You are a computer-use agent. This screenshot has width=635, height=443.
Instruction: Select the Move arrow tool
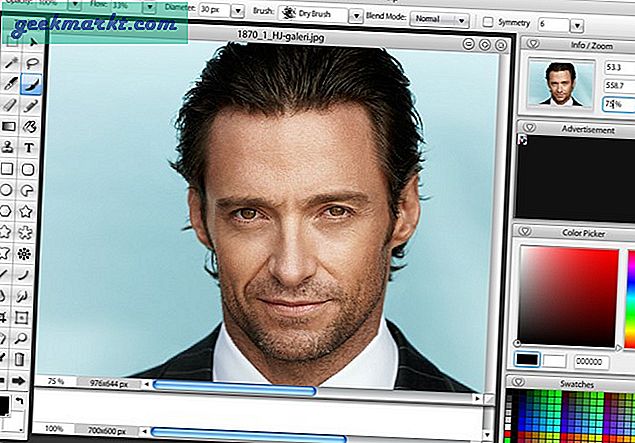click(33, 42)
